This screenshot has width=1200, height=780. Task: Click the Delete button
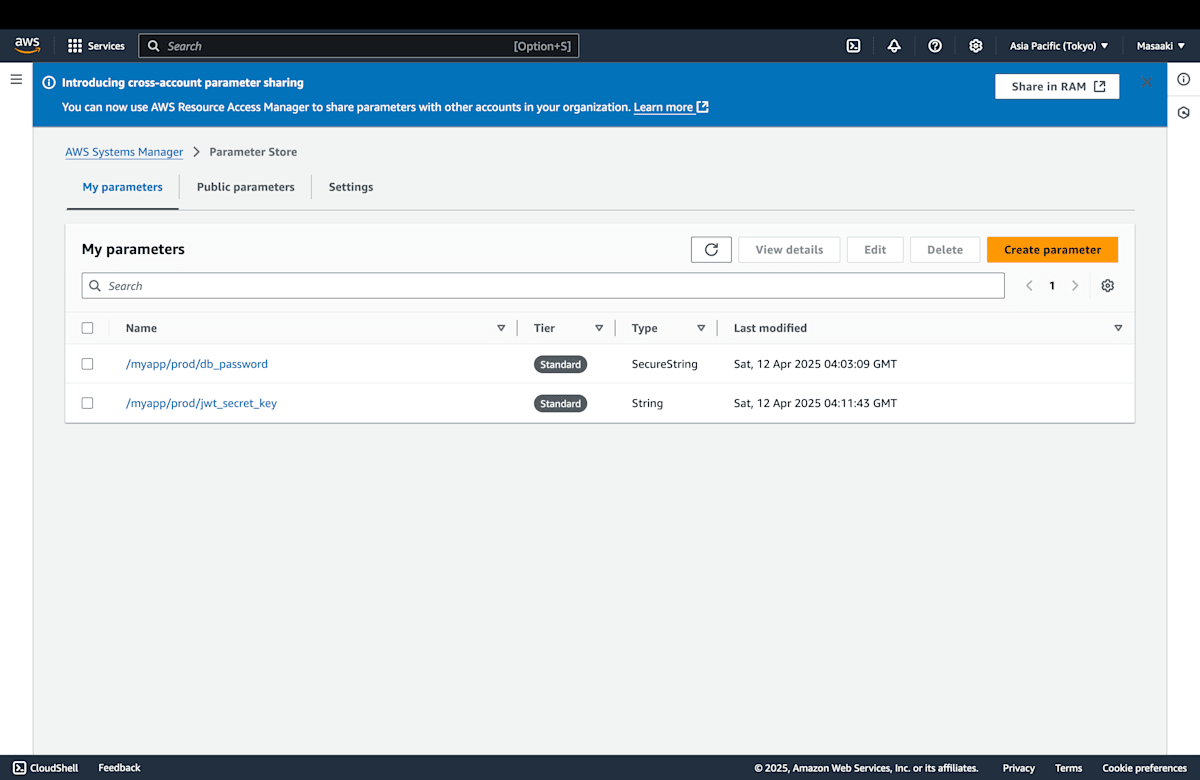945,250
